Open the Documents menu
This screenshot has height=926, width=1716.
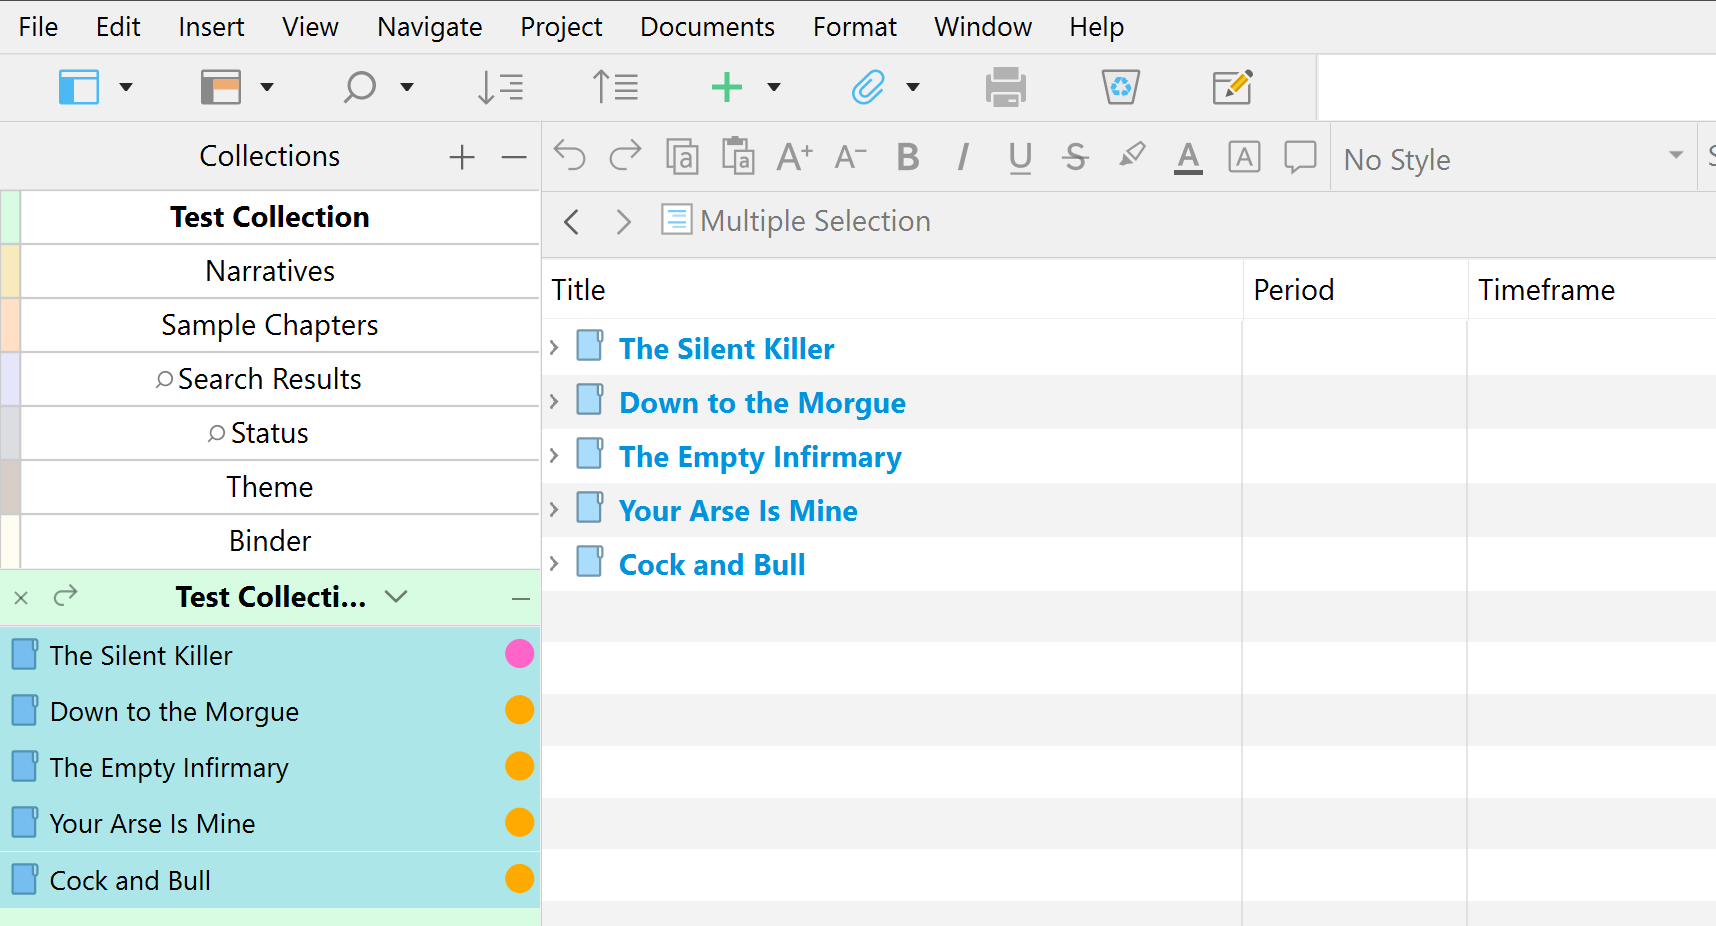tap(707, 27)
